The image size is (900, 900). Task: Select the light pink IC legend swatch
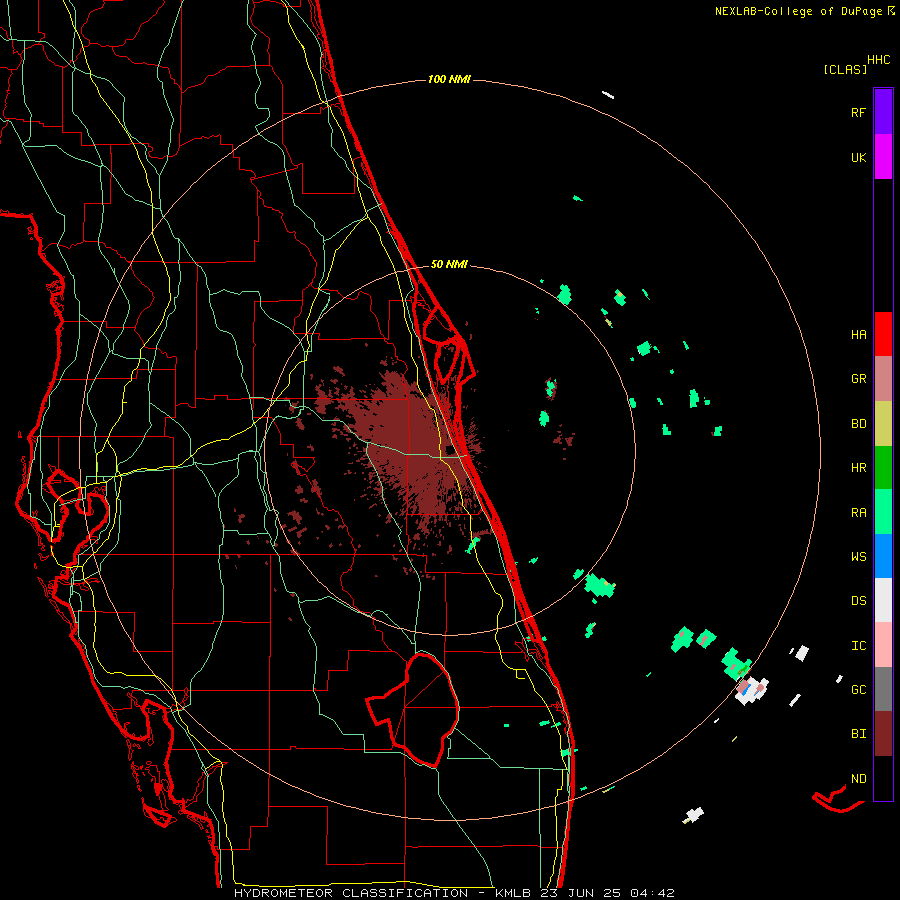(x=883, y=645)
